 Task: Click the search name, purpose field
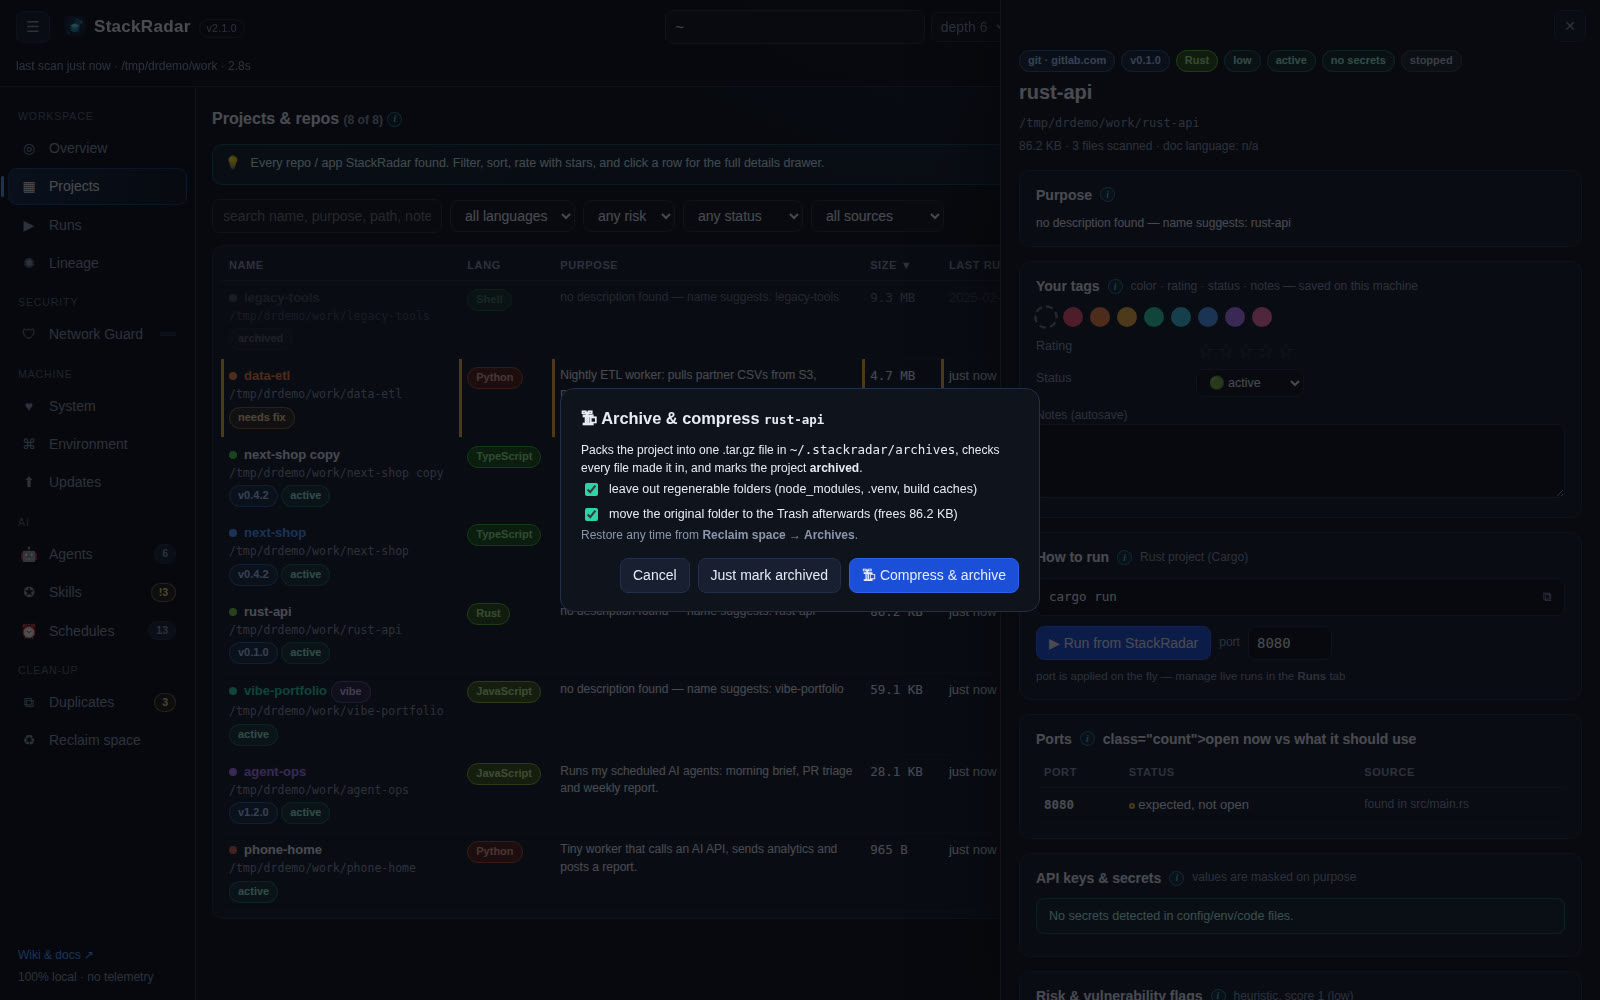327,216
